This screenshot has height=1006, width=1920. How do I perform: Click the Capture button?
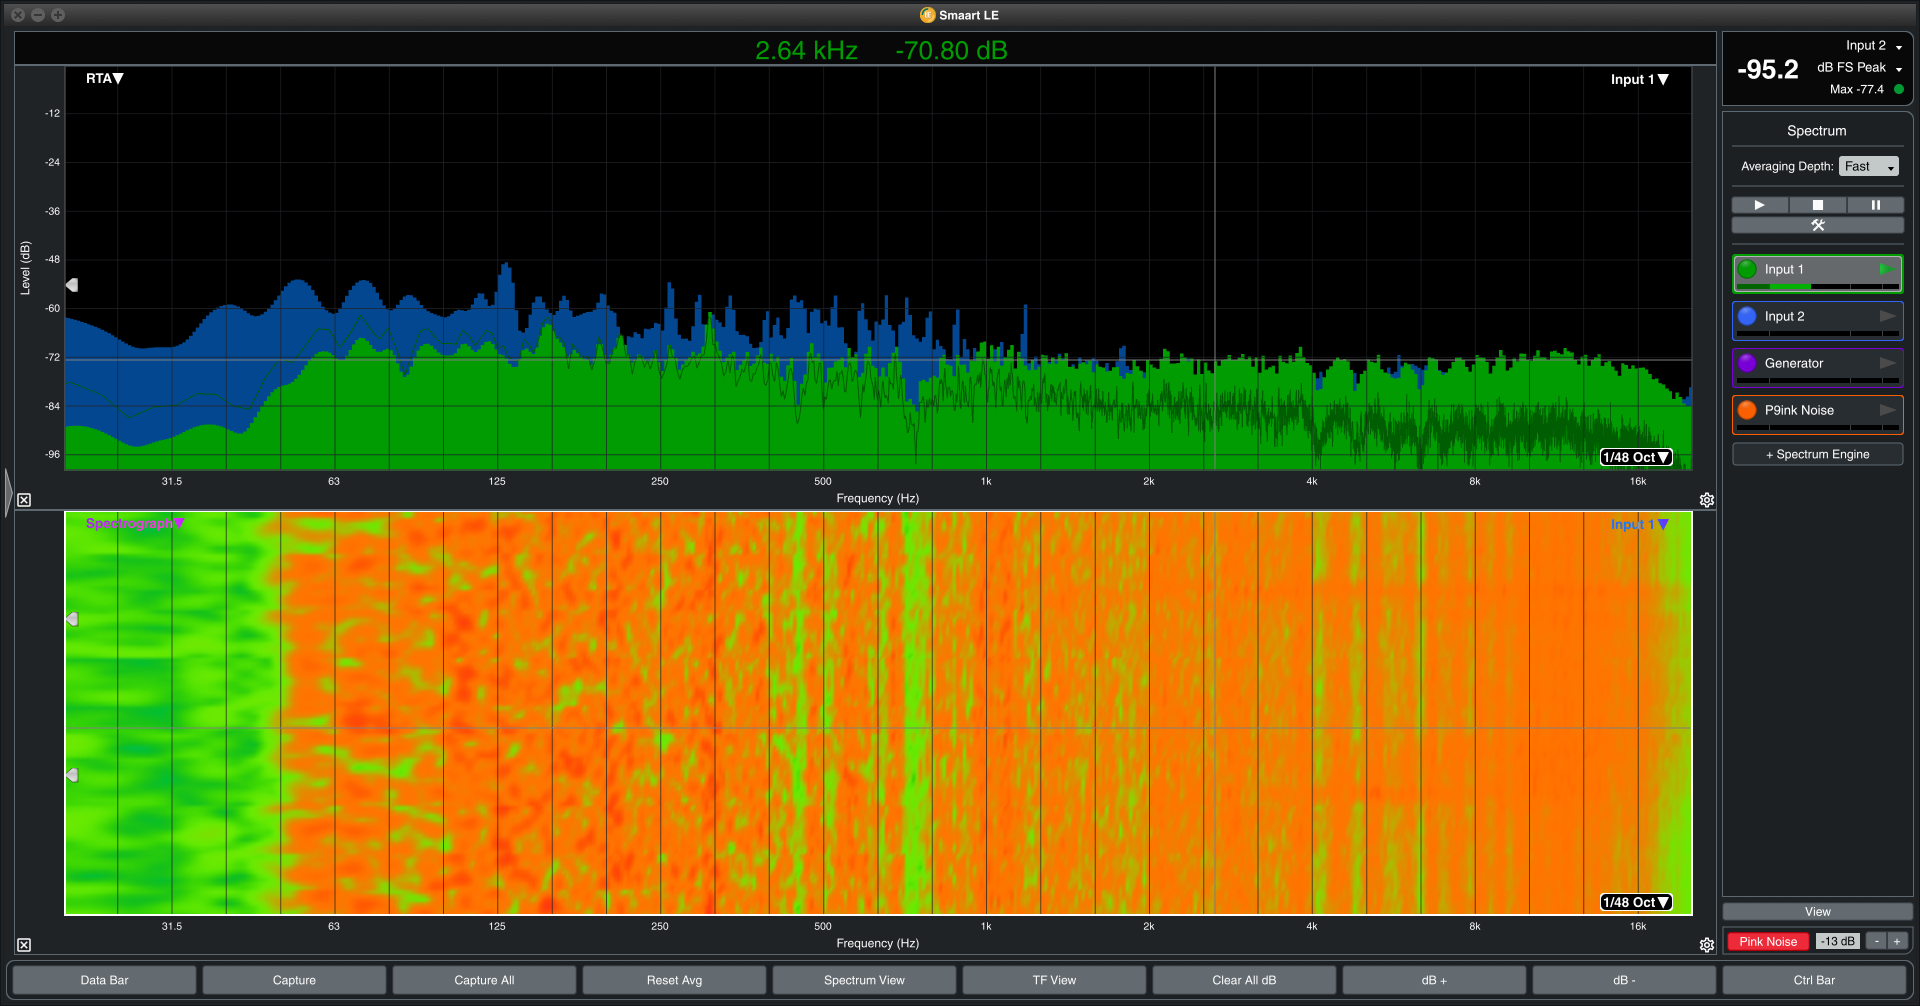(x=294, y=980)
